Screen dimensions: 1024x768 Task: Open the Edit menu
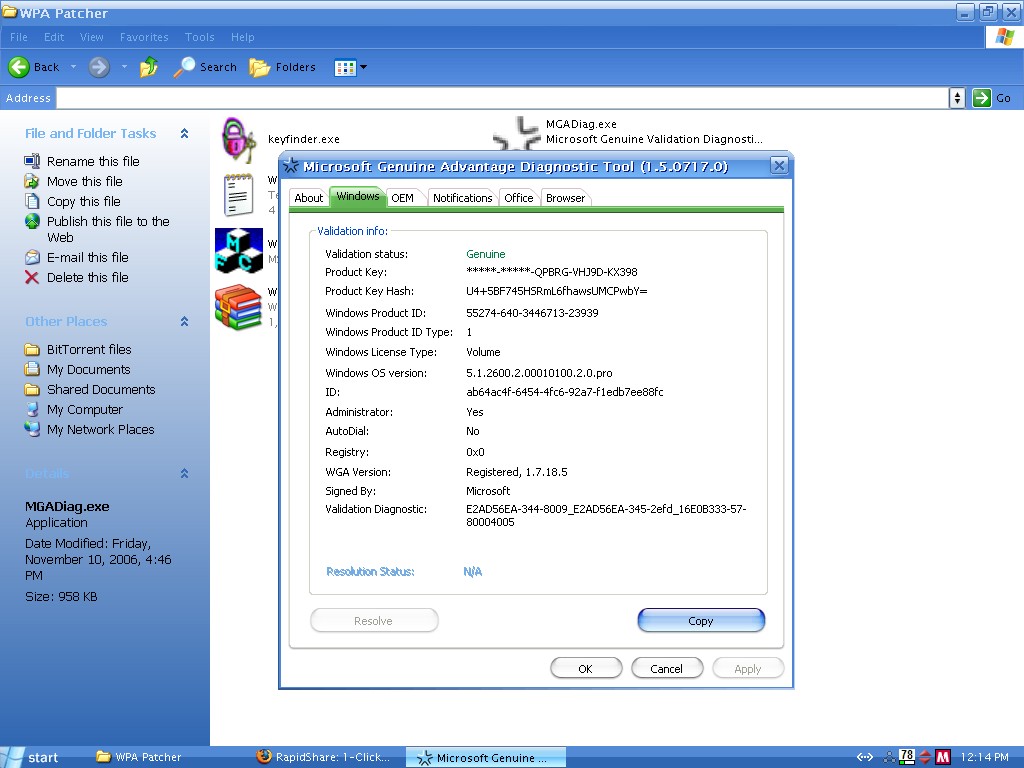[54, 37]
